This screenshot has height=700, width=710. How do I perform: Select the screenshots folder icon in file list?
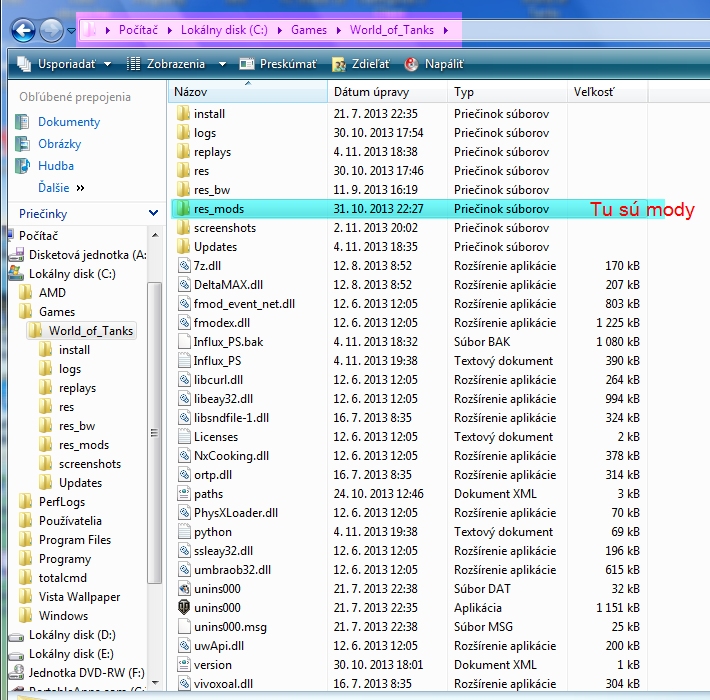tap(183, 227)
